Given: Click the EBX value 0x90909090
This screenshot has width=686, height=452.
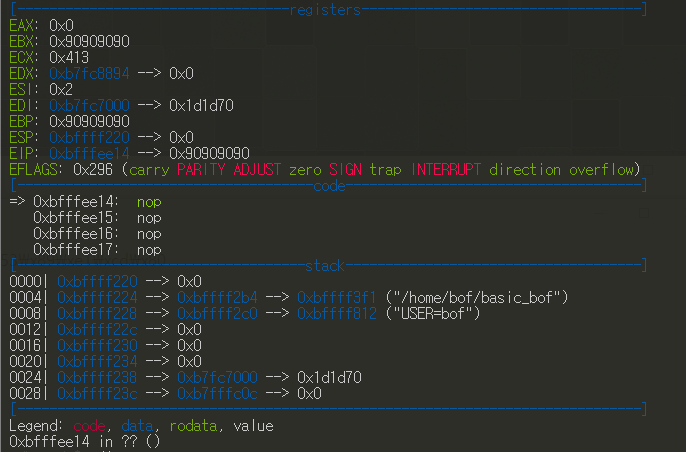Looking at the screenshot, I should [89, 41].
